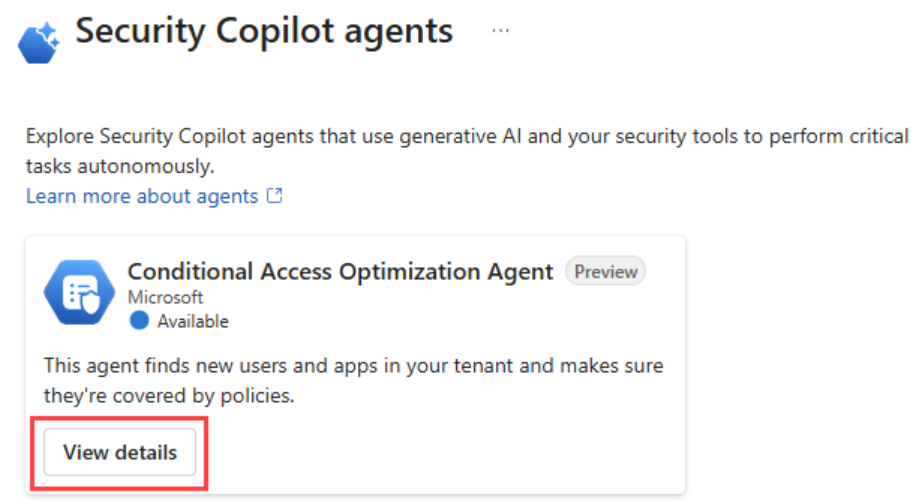Screen dimensions: 916x504
Task: Click the external link icon beside Learn more
Action: pos(274,196)
